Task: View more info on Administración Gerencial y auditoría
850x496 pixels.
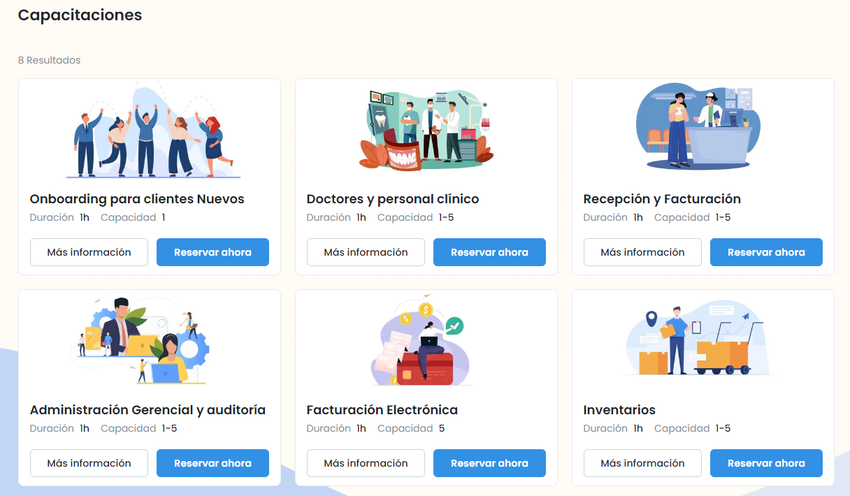Action: 89,463
